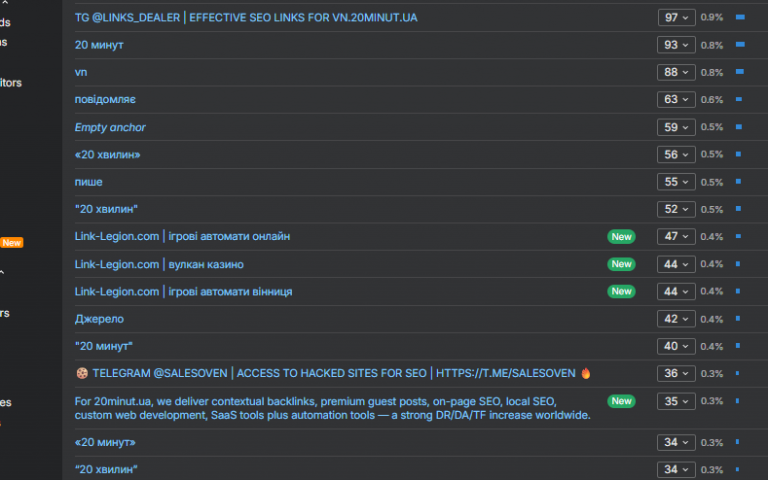Click the 'пише' anchor link
This screenshot has height=480, width=768.
(x=89, y=182)
